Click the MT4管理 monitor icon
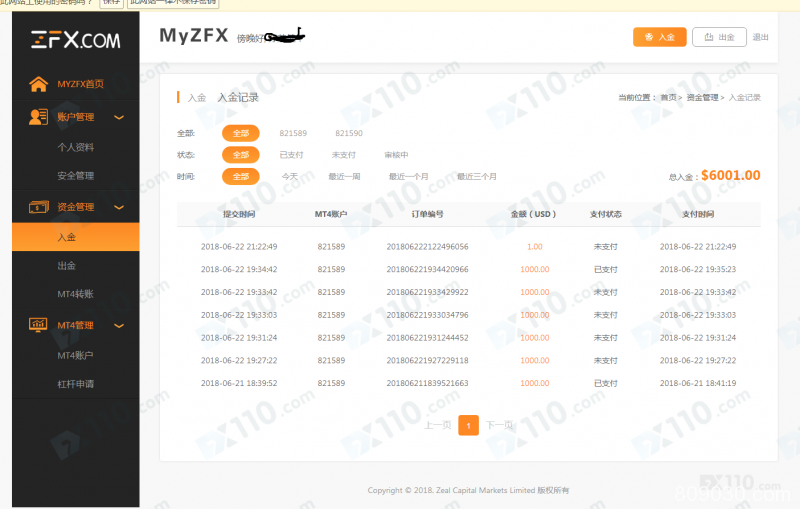 pyautogui.click(x=38, y=325)
